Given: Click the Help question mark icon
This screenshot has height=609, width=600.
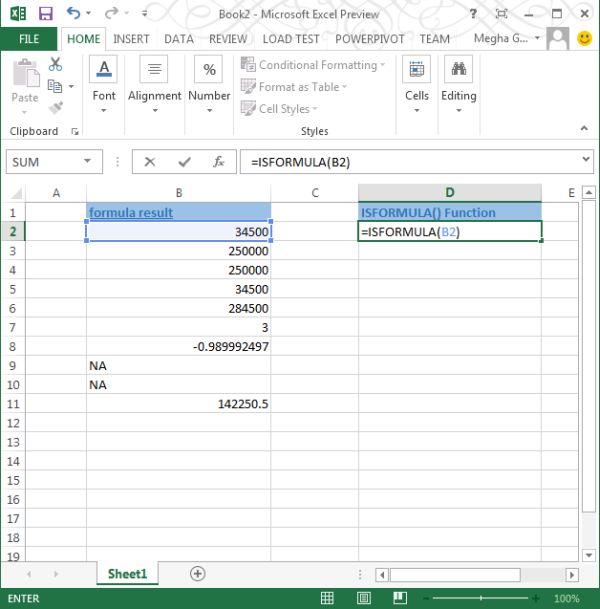Looking at the screenshot, I should 473,14.
